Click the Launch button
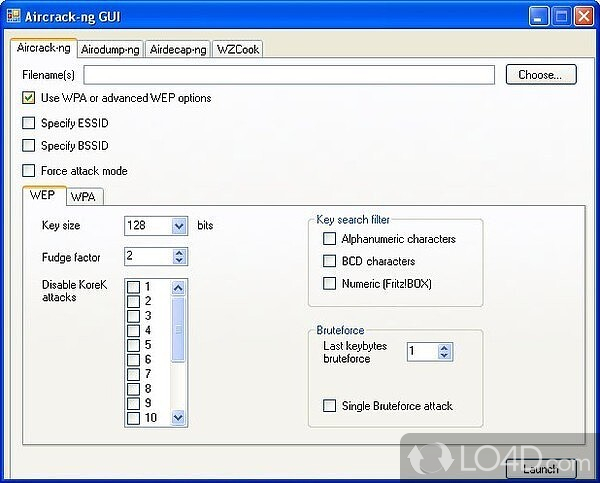 tap(541, 469)
